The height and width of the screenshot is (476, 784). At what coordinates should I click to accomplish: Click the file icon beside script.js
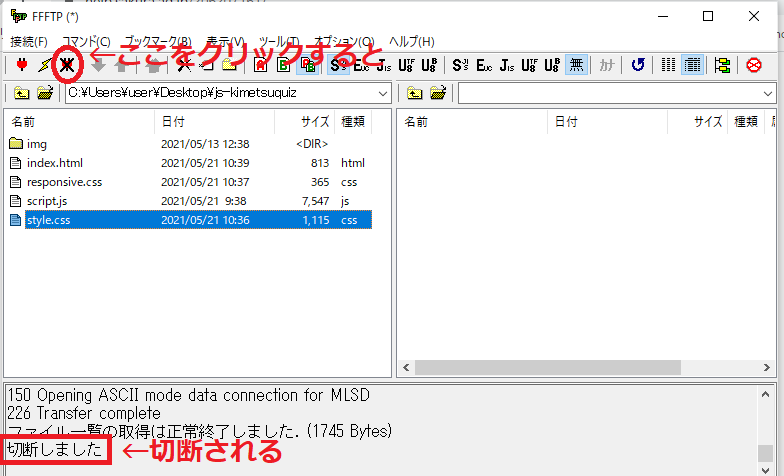[x=16, y=201]
